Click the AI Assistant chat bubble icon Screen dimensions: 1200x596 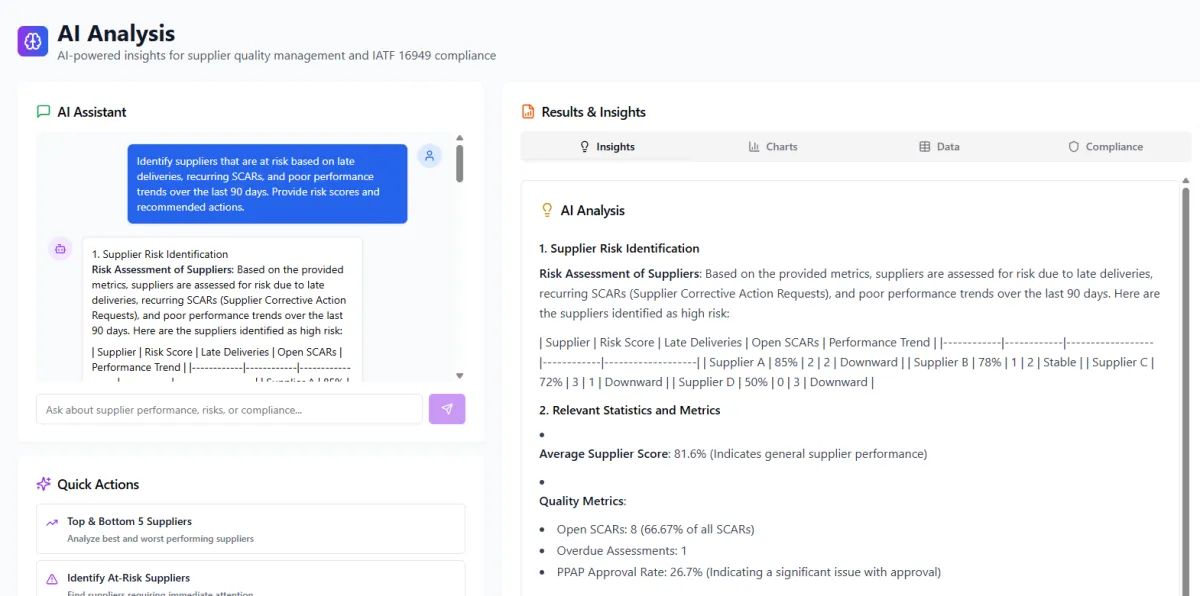pos(43,112)
